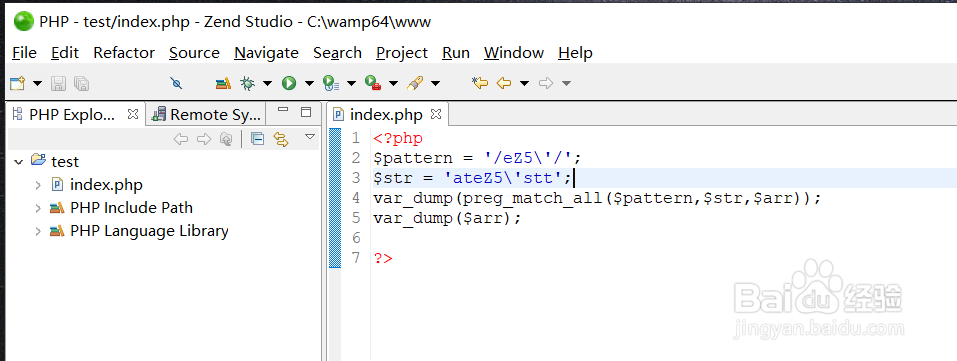Click the $pattern line of code
Screen dimensions: 957x361
tap(477, 159)
